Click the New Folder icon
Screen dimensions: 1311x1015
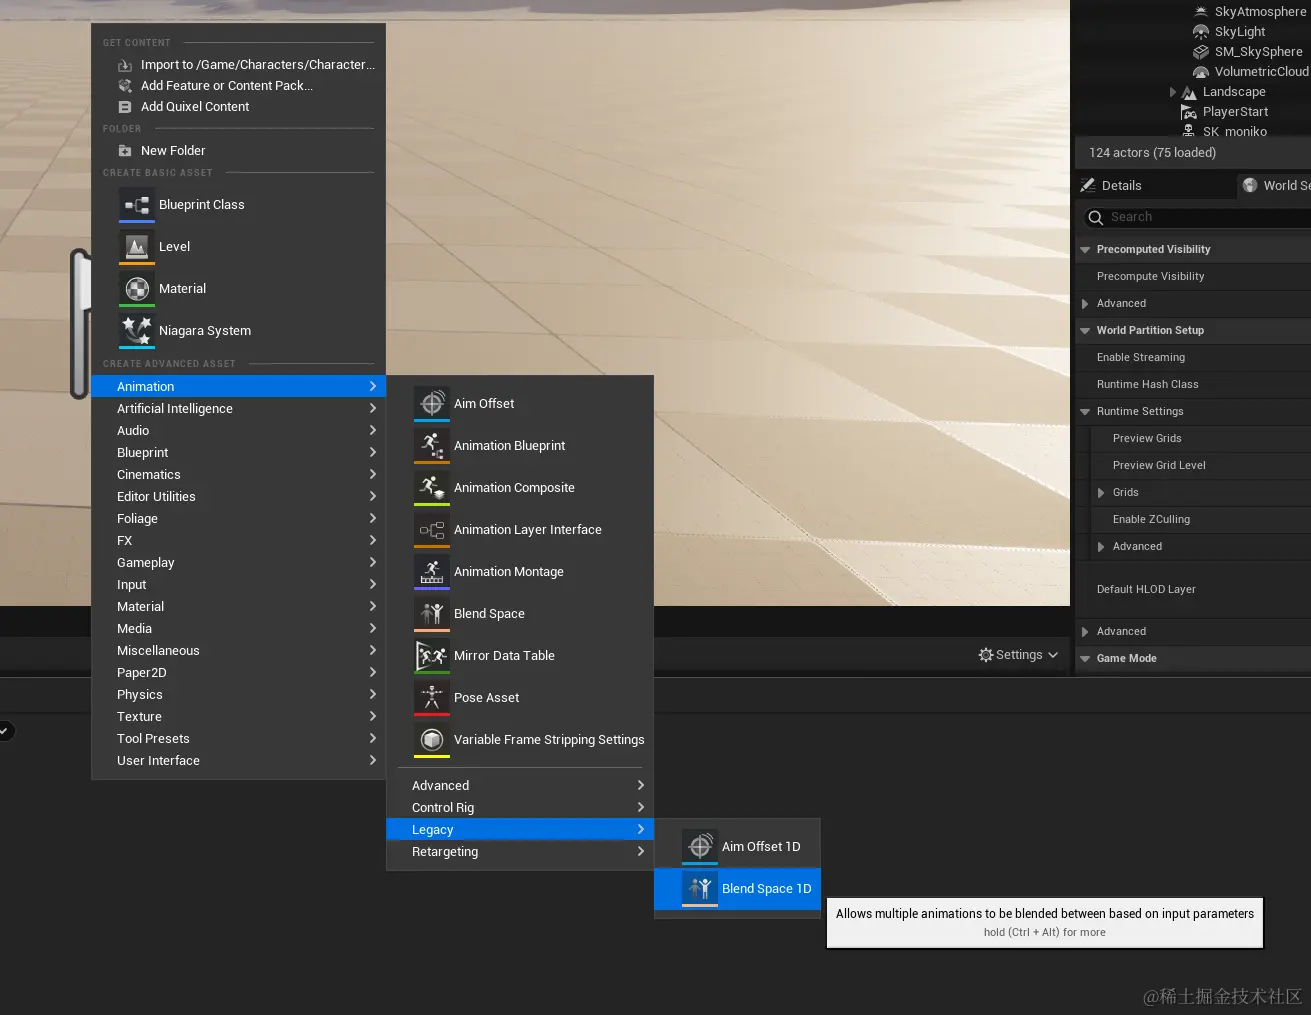point(125,151)
